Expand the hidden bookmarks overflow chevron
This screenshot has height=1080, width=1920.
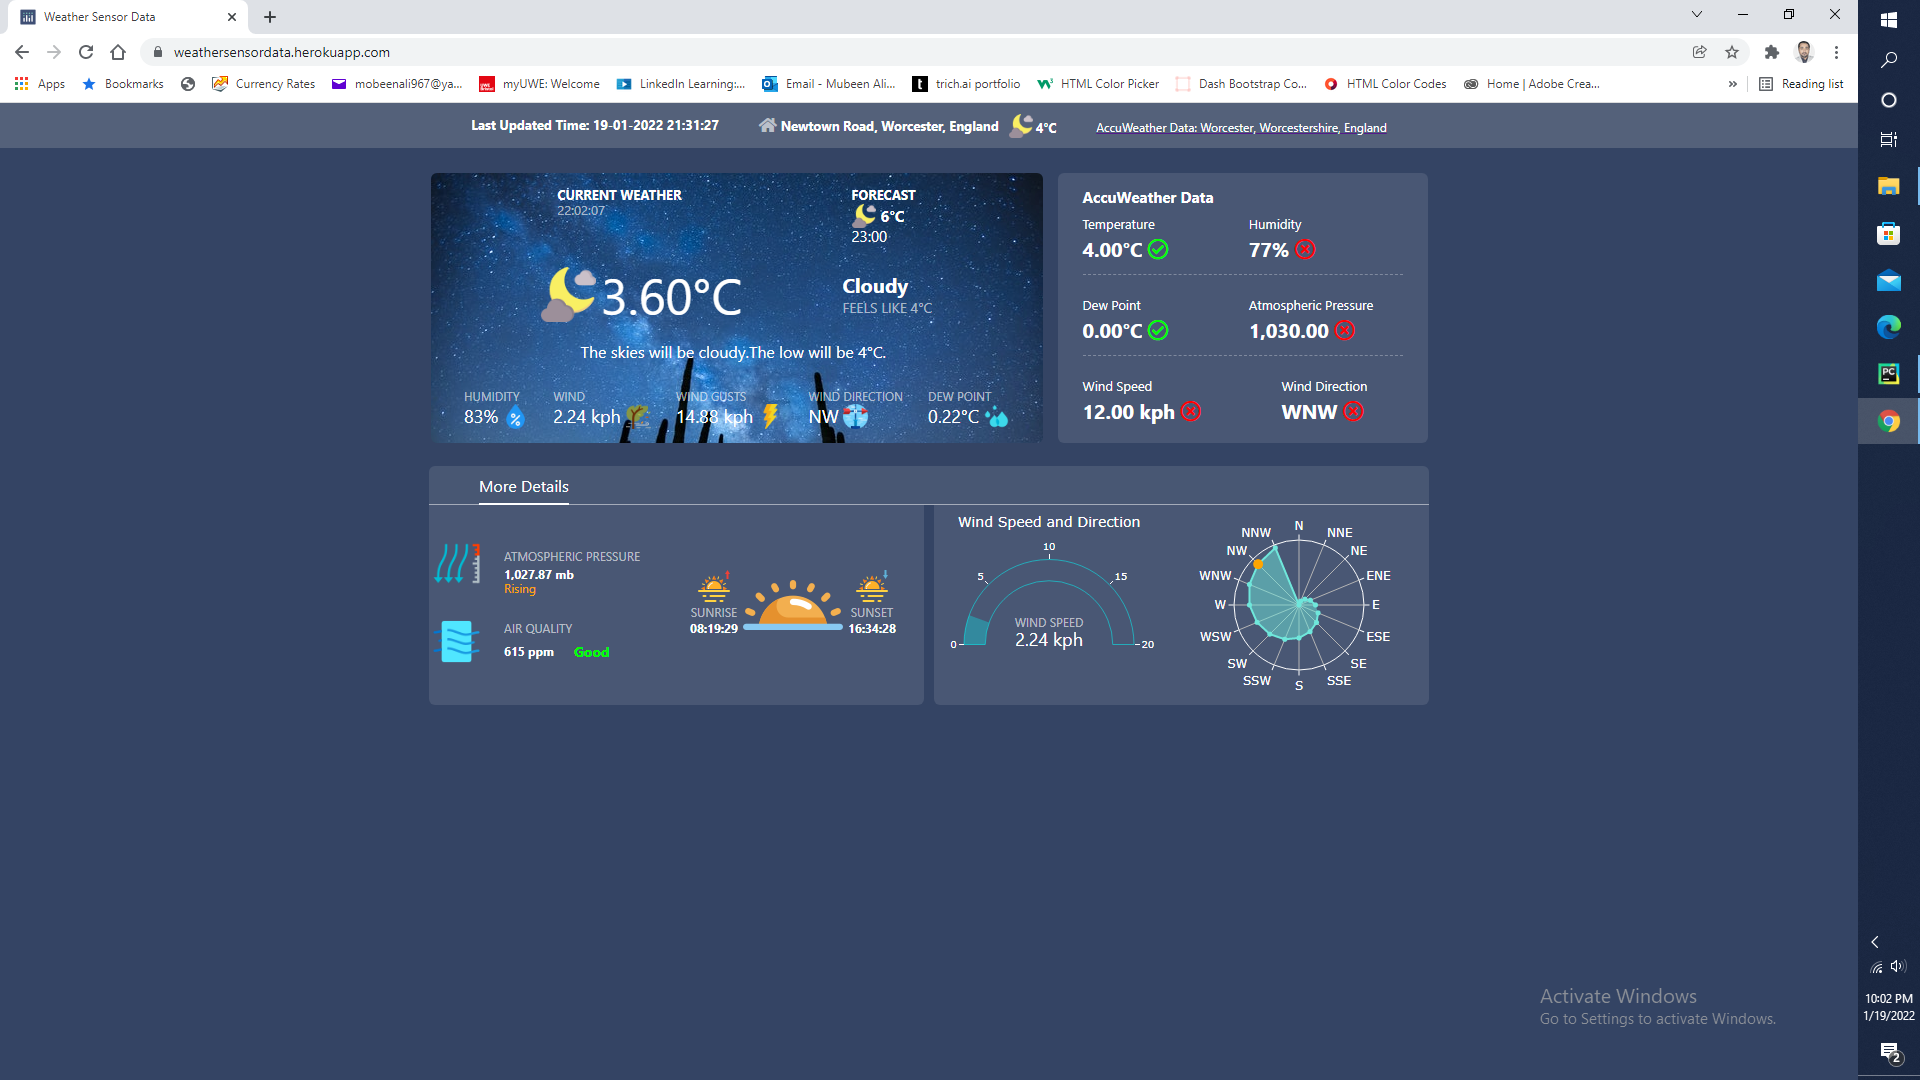coord(1732,84)
